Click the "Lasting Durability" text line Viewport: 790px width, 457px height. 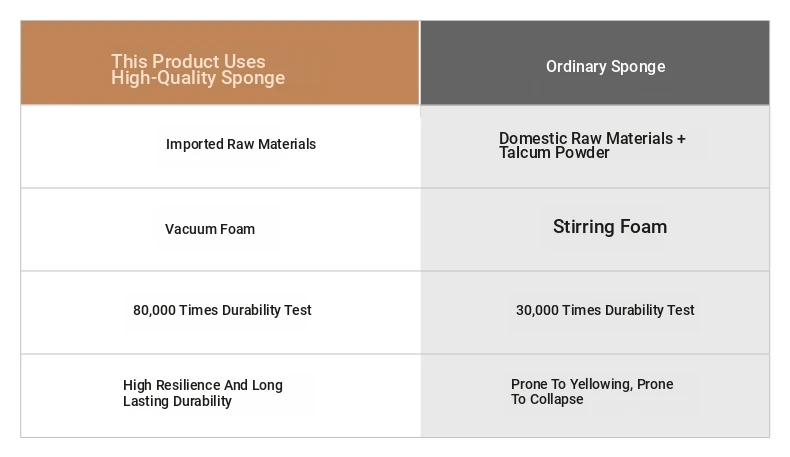[x=177, y=401]
